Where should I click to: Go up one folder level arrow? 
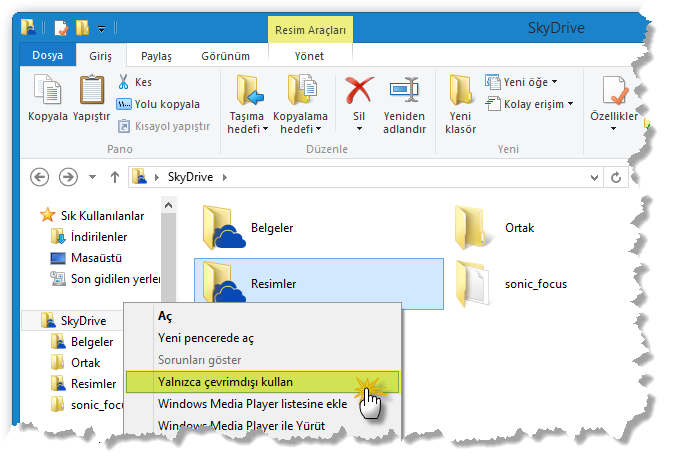(115, 177)
